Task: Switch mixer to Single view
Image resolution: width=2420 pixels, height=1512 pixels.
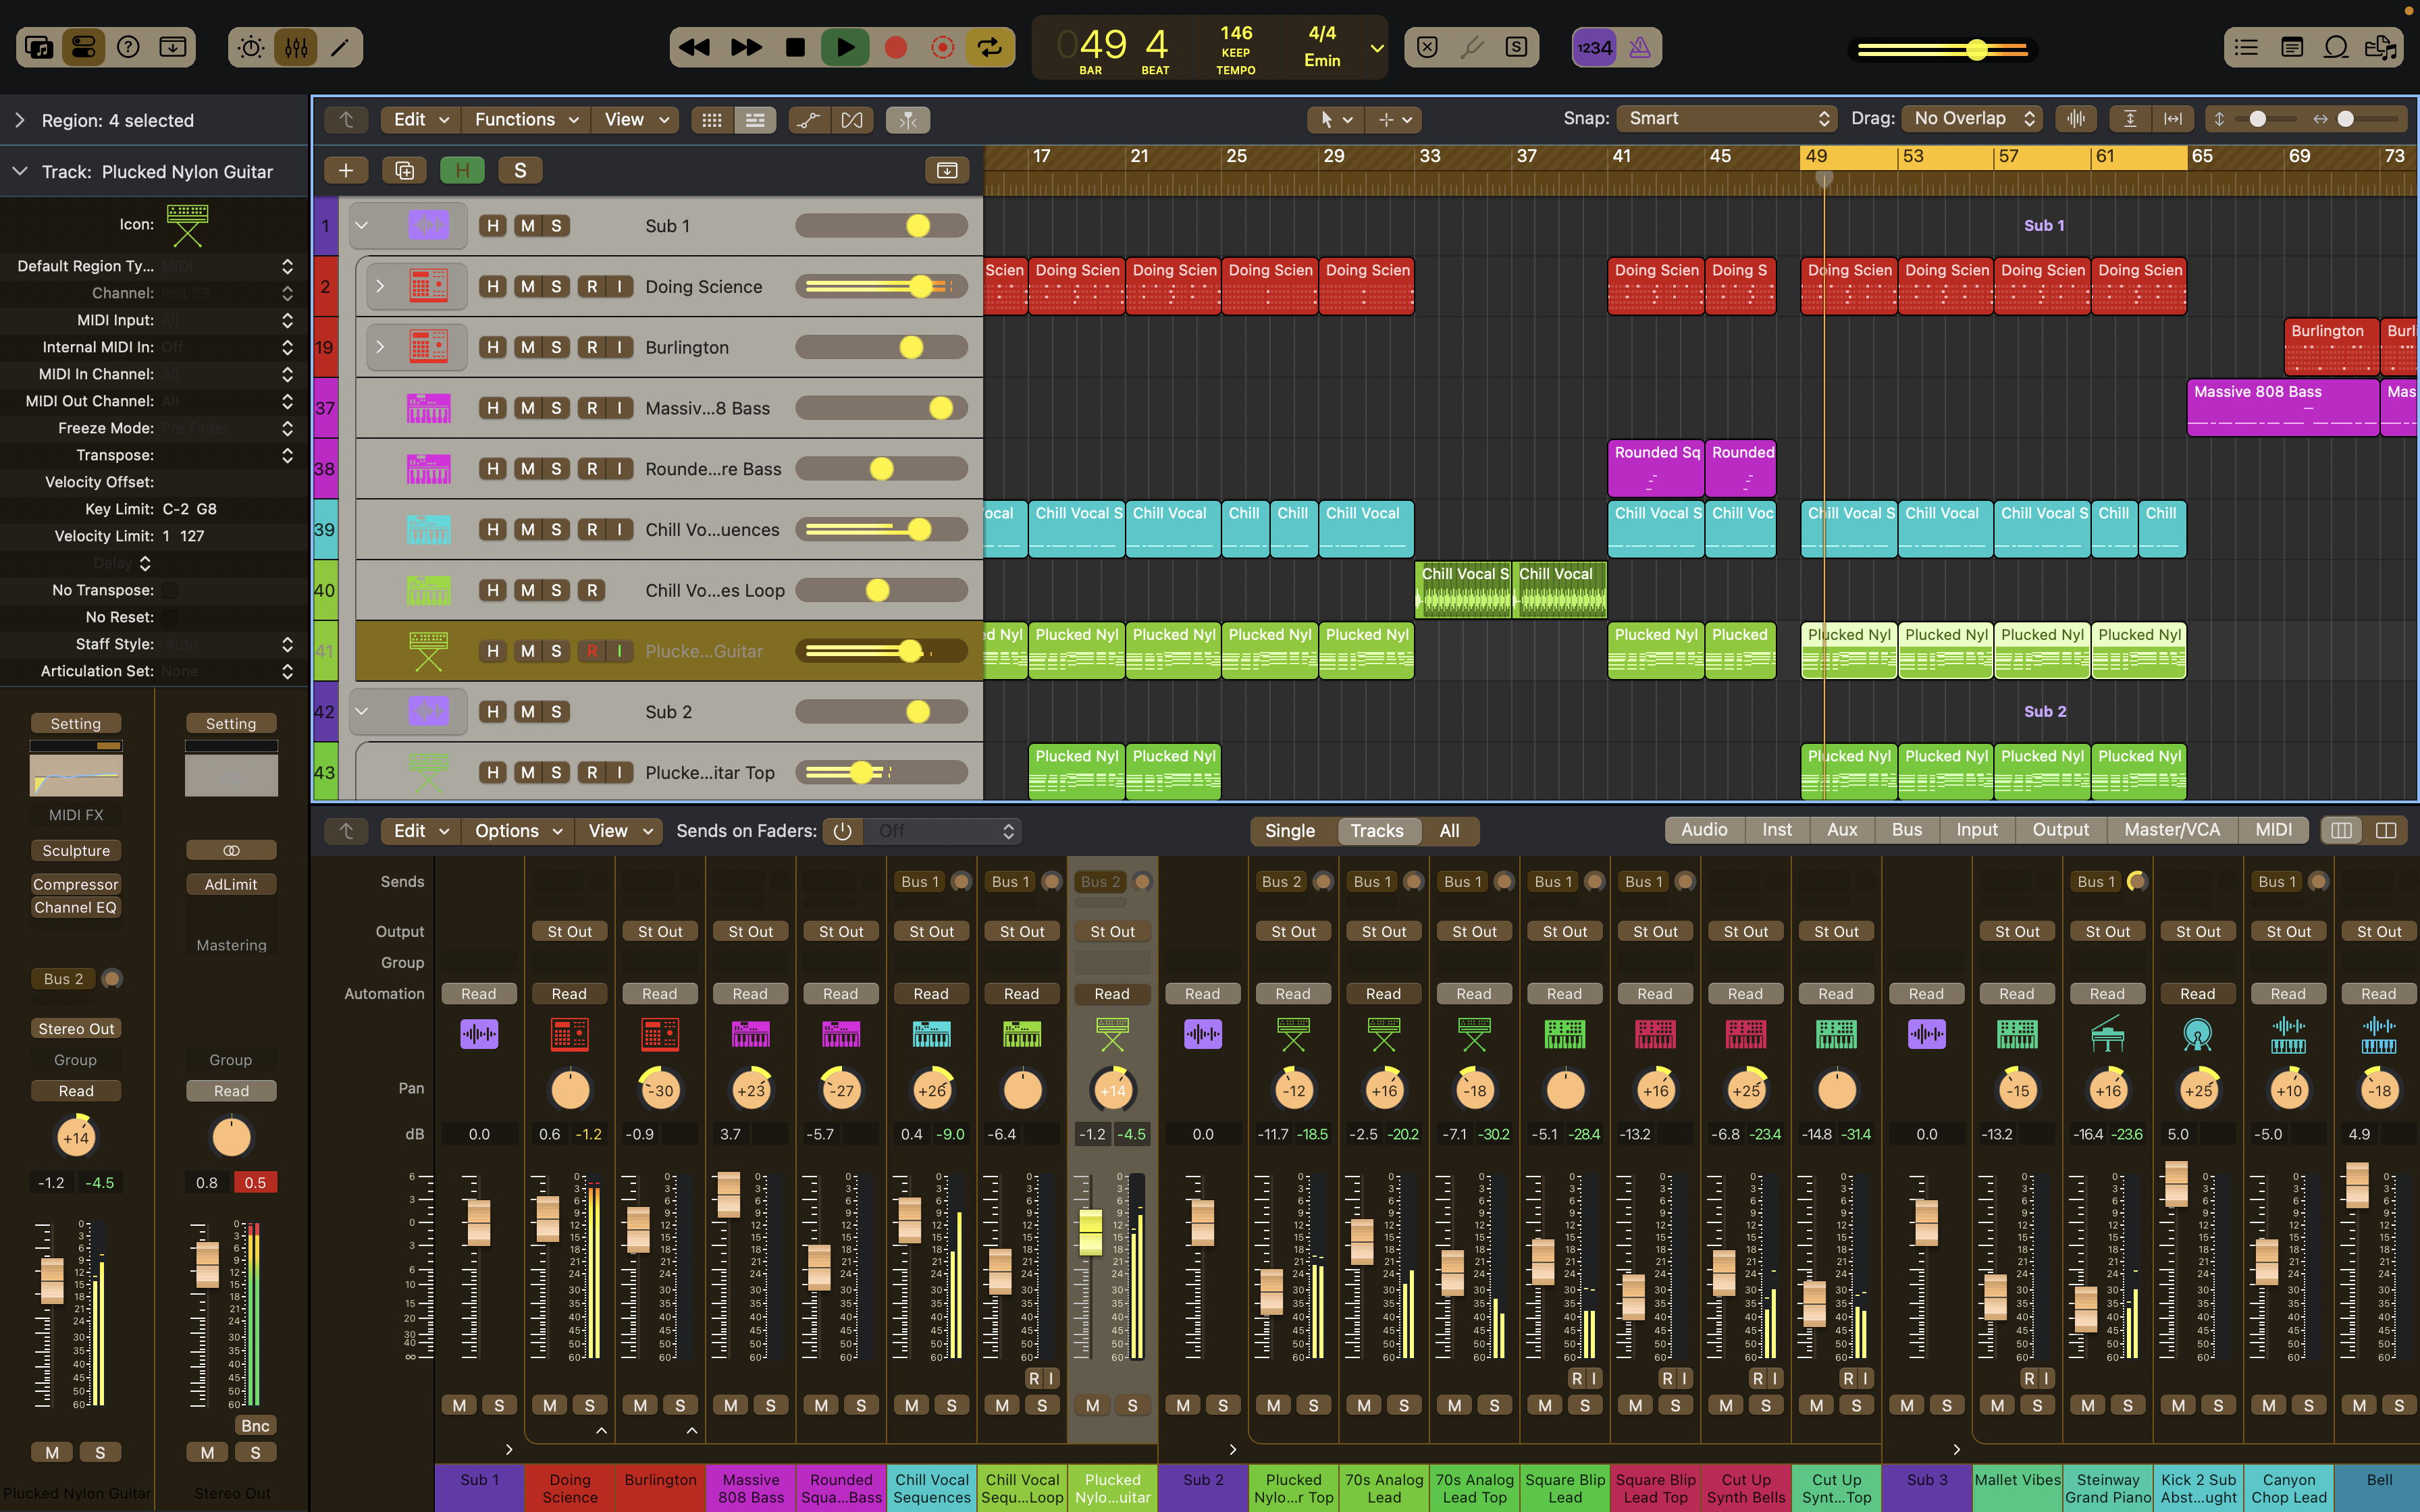Action: [x=1290, y=831]
